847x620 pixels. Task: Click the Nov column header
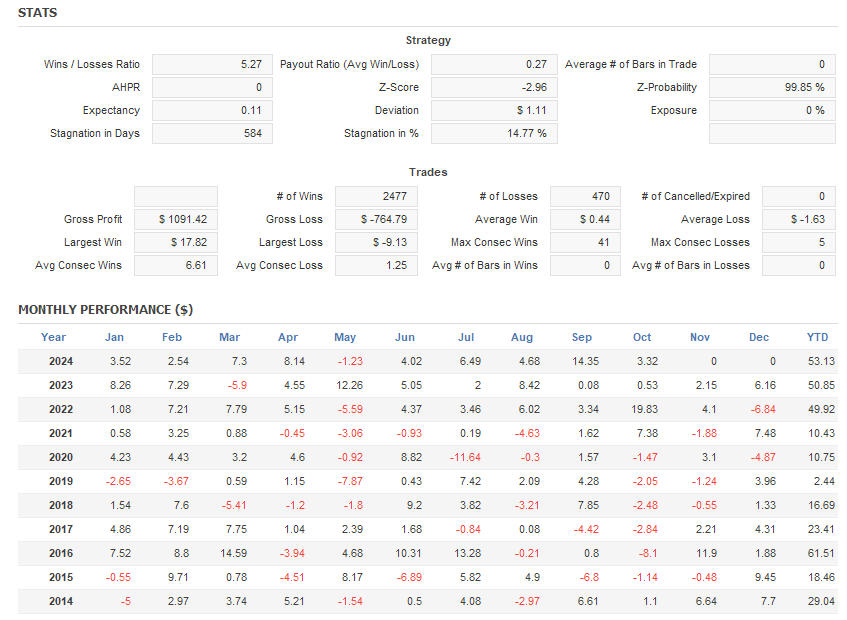click(700, 338)
